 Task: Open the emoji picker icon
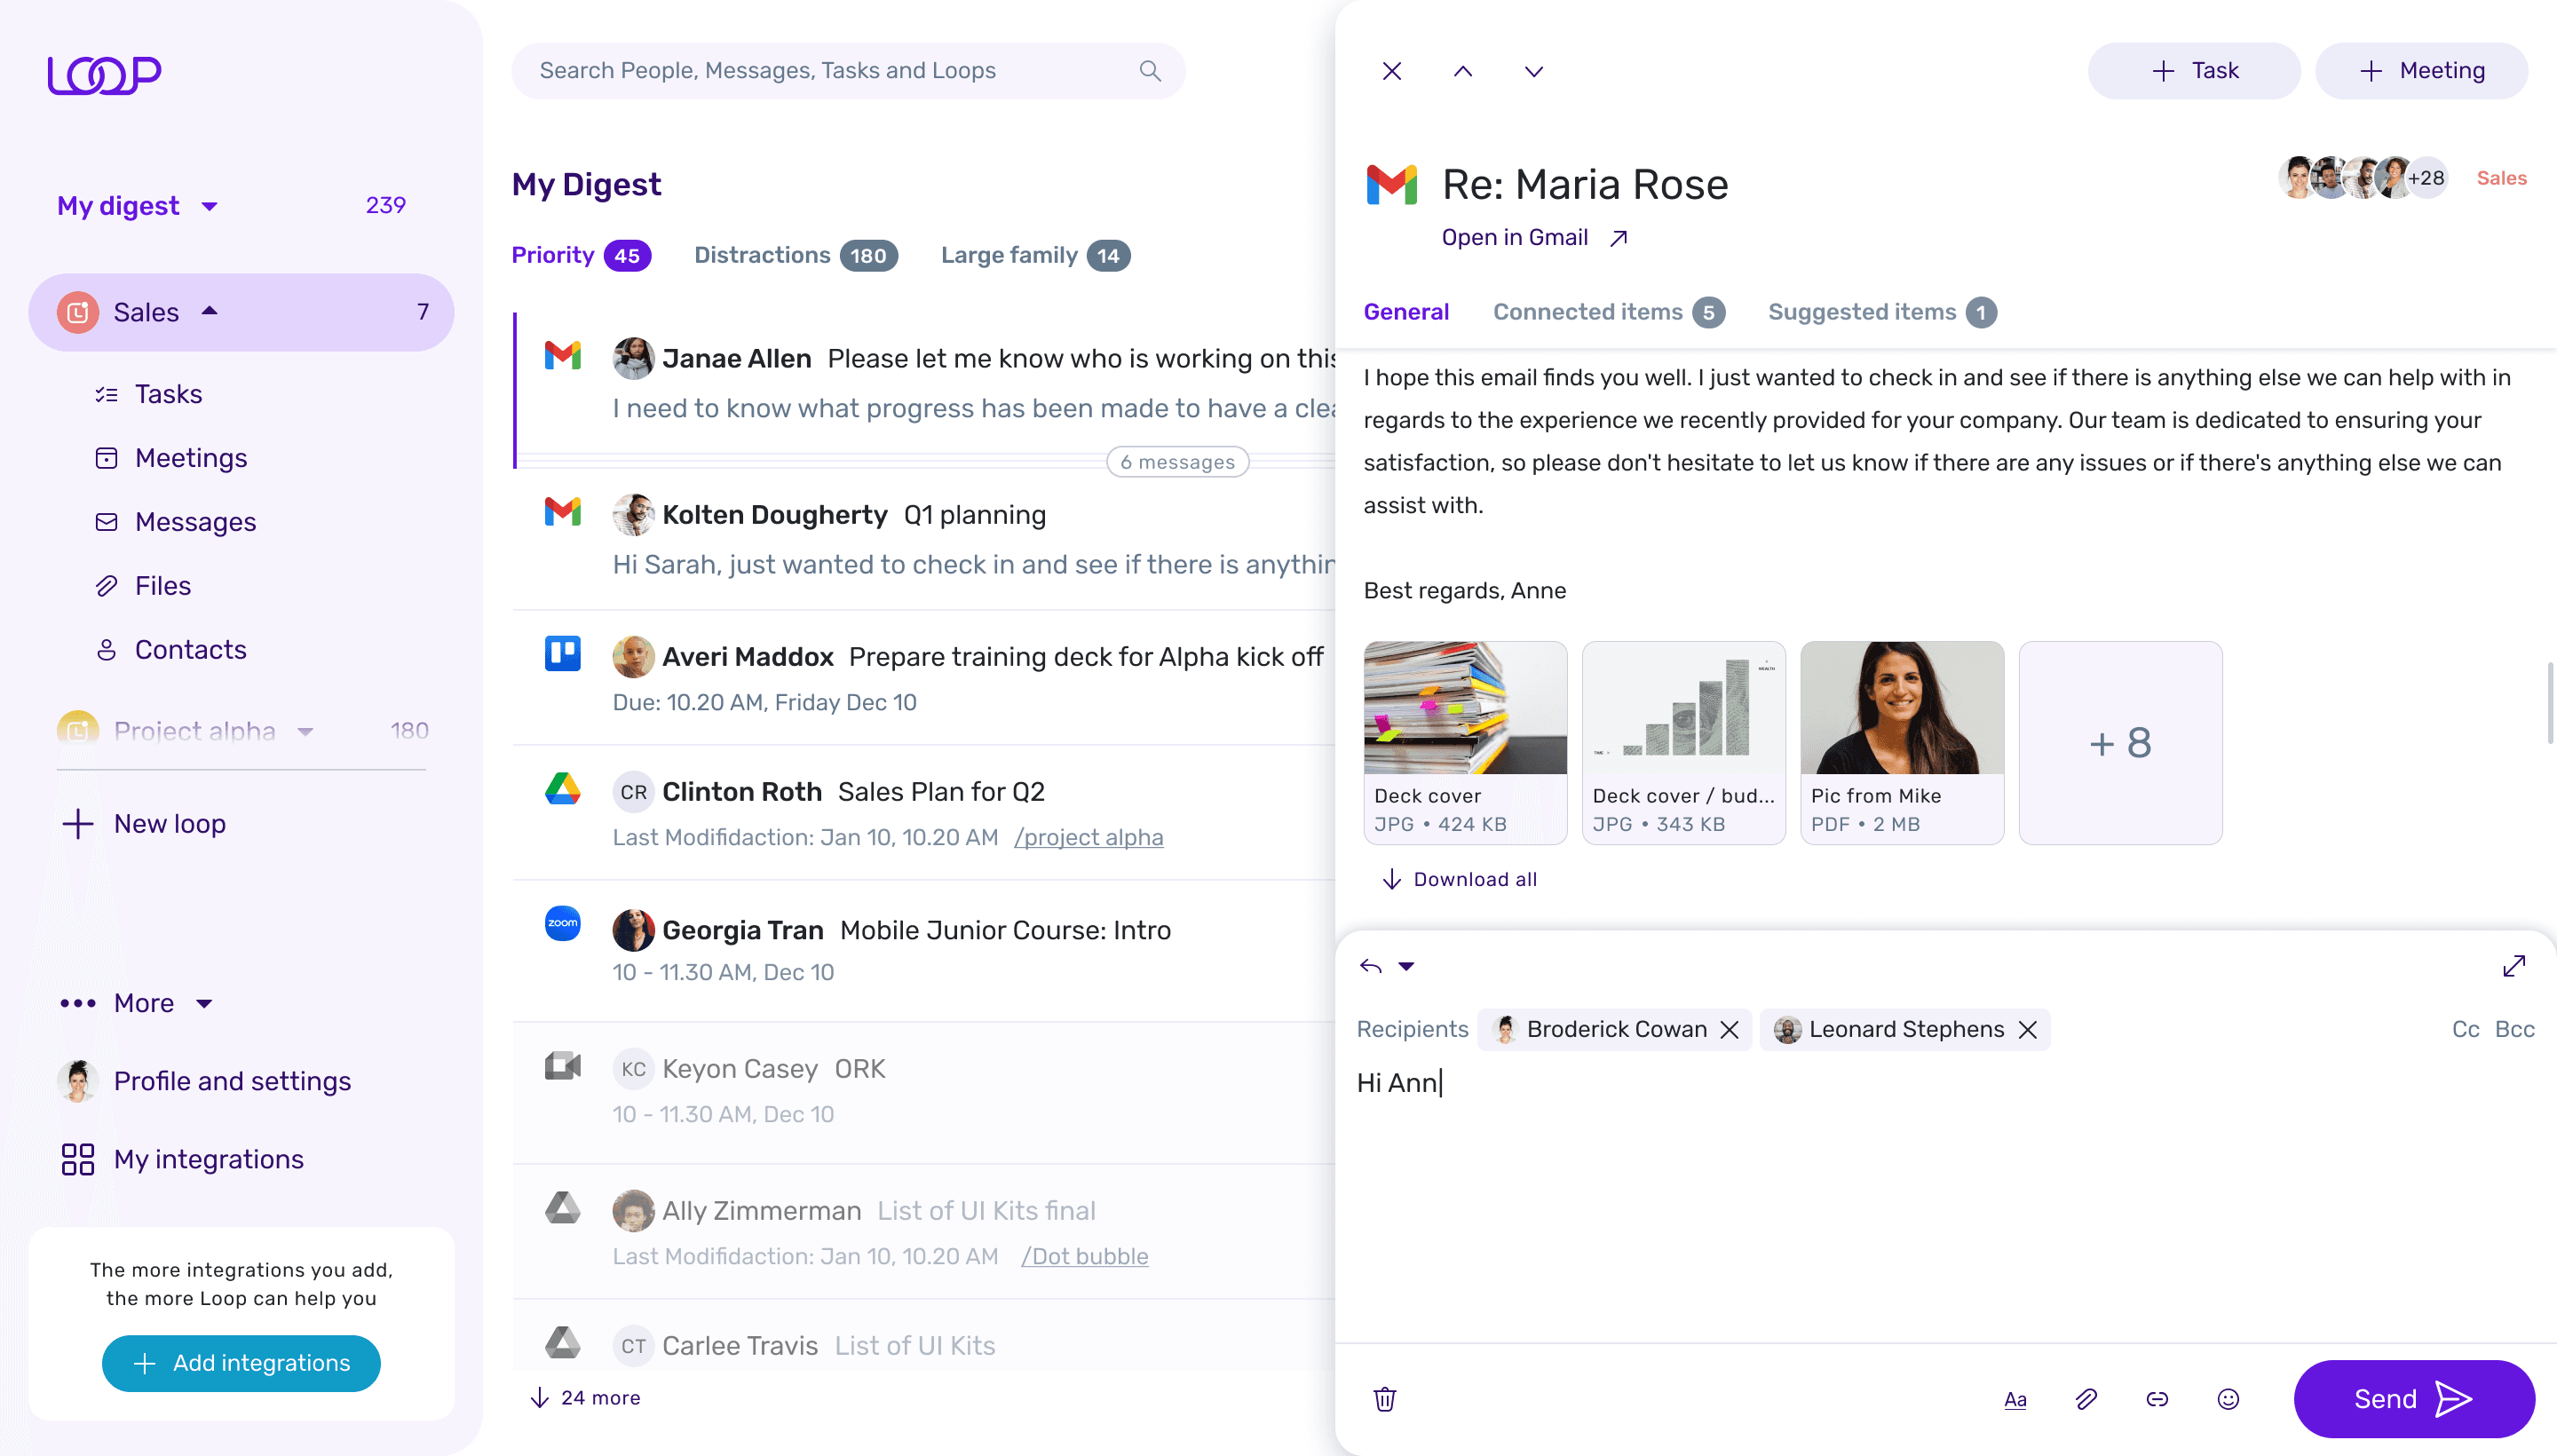pyautogui.click(x=2228, y=1399)
